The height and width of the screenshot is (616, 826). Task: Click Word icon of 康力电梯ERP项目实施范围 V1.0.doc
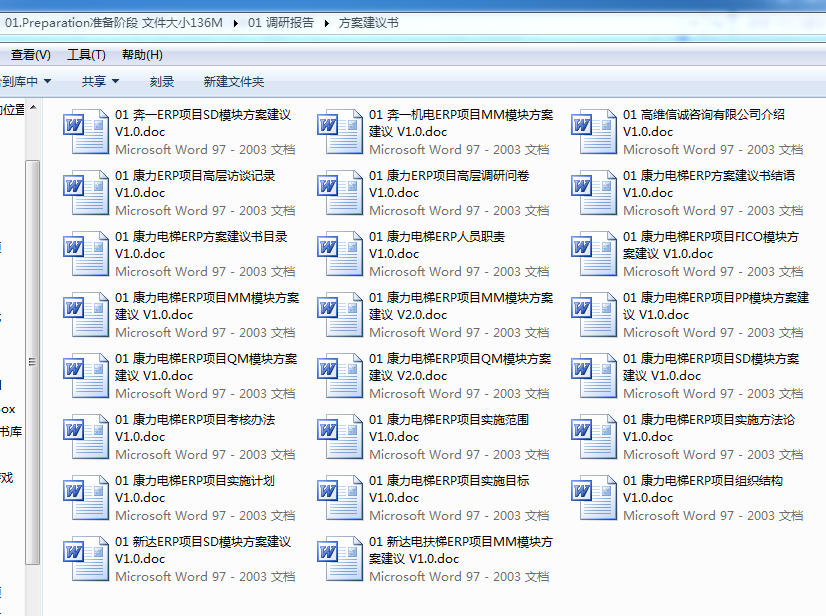[340, 437]
